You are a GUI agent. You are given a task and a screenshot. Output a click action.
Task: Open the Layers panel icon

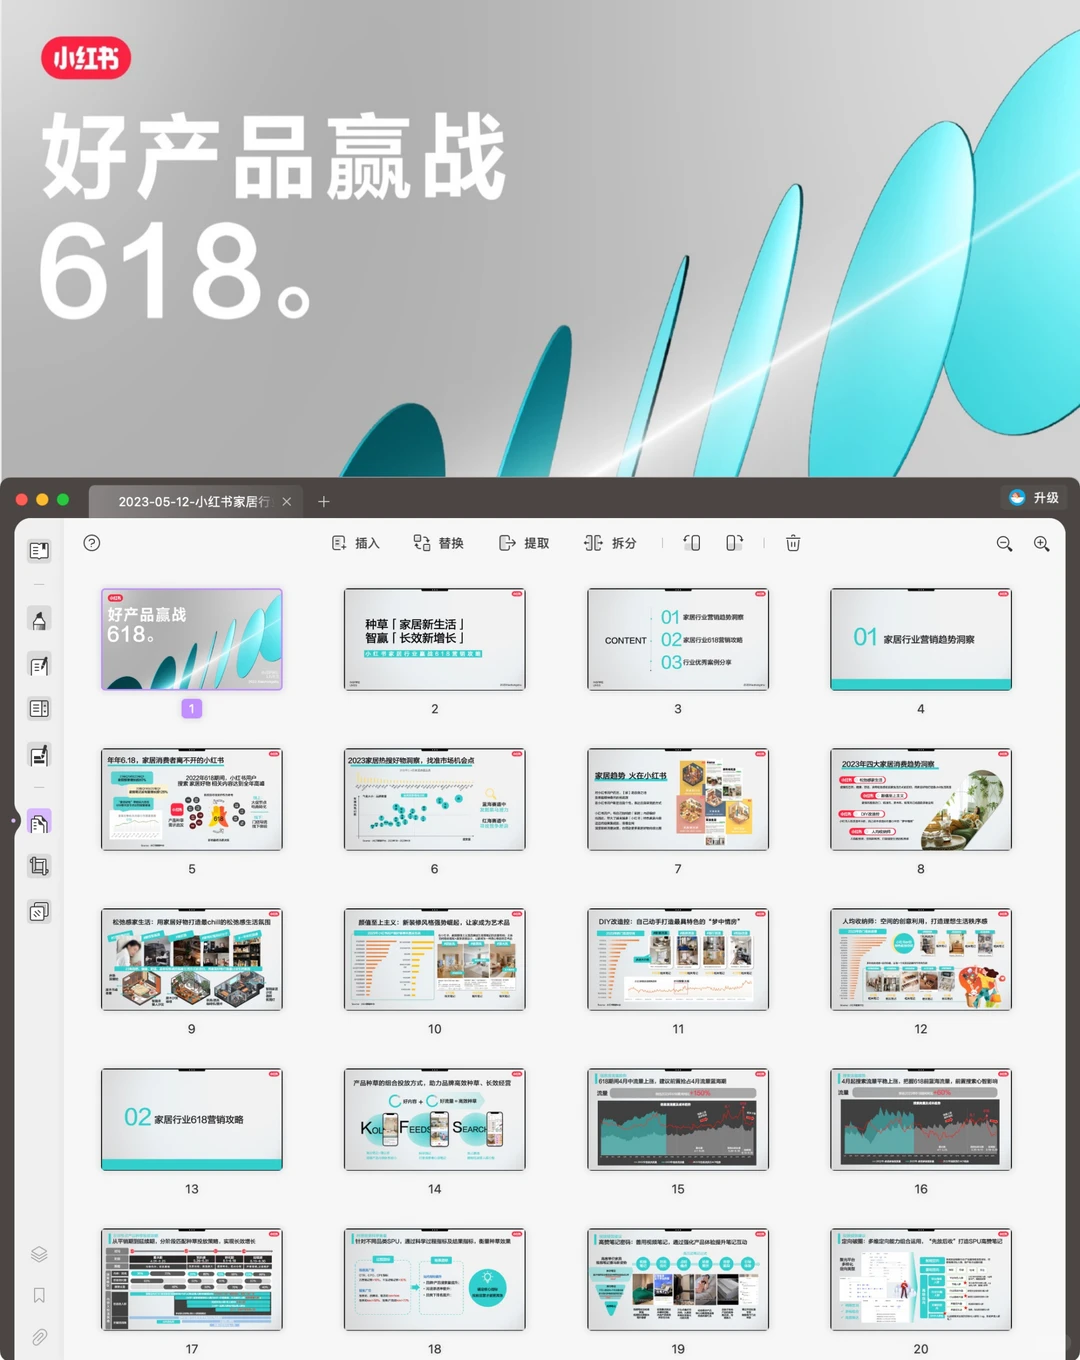[39, 1254]
